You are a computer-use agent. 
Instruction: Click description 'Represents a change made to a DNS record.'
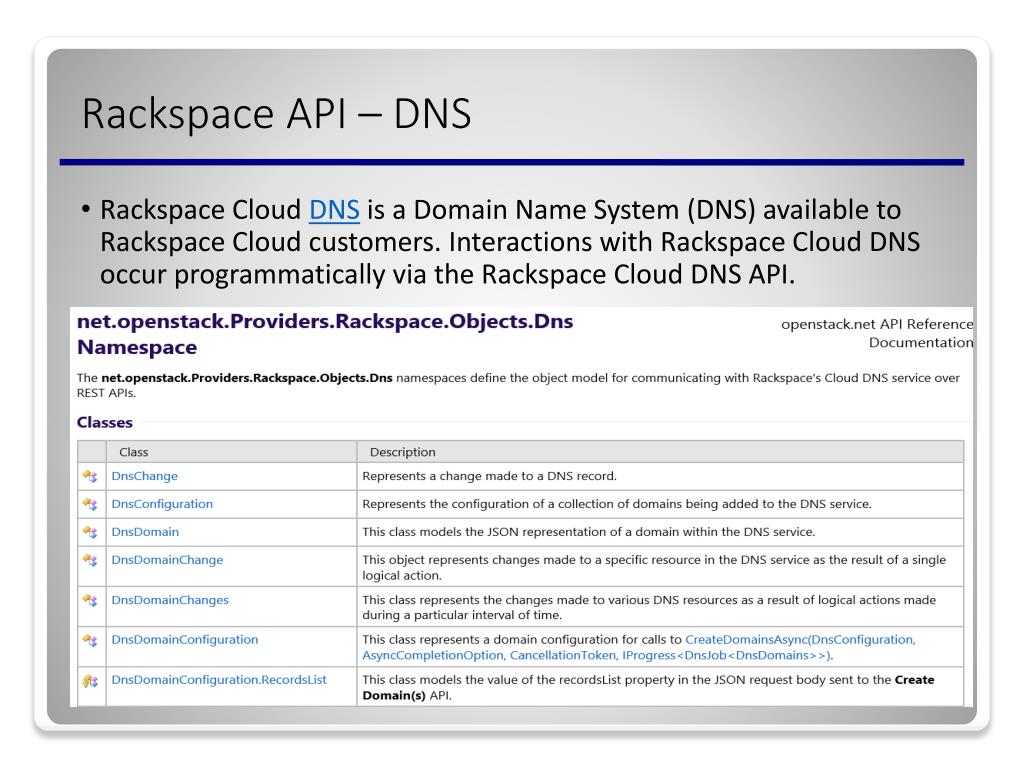489,476
